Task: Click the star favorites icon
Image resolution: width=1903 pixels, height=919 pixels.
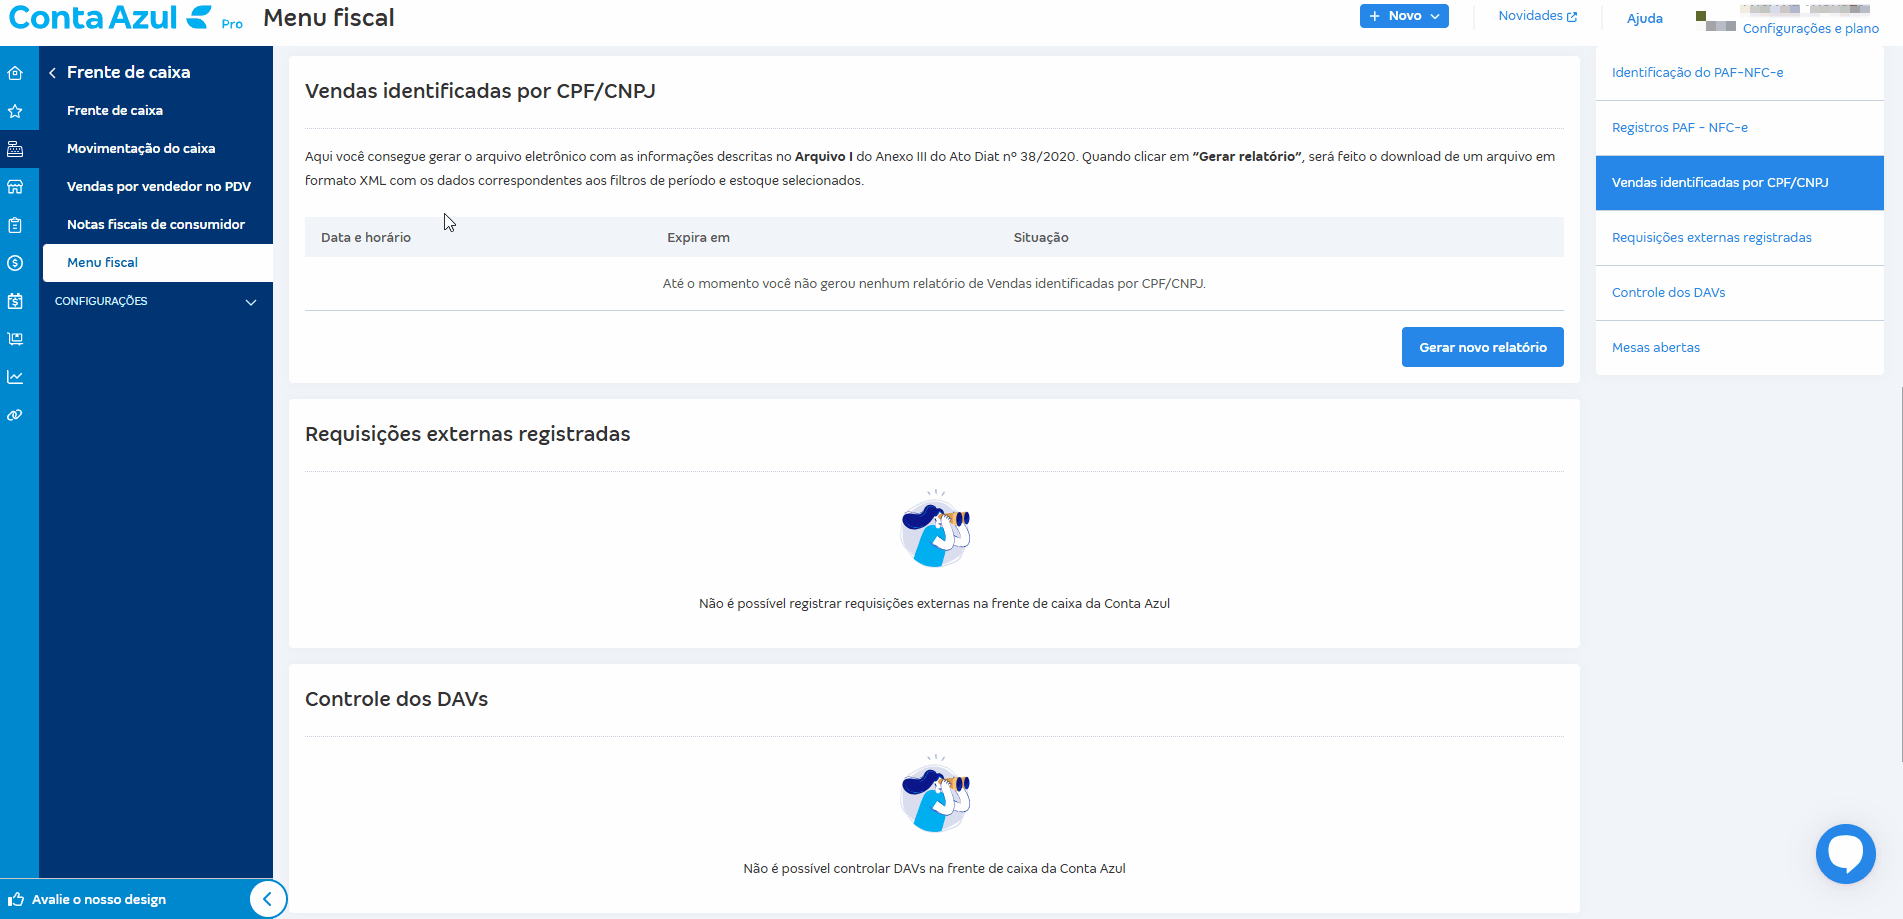Action: point(15,111)
